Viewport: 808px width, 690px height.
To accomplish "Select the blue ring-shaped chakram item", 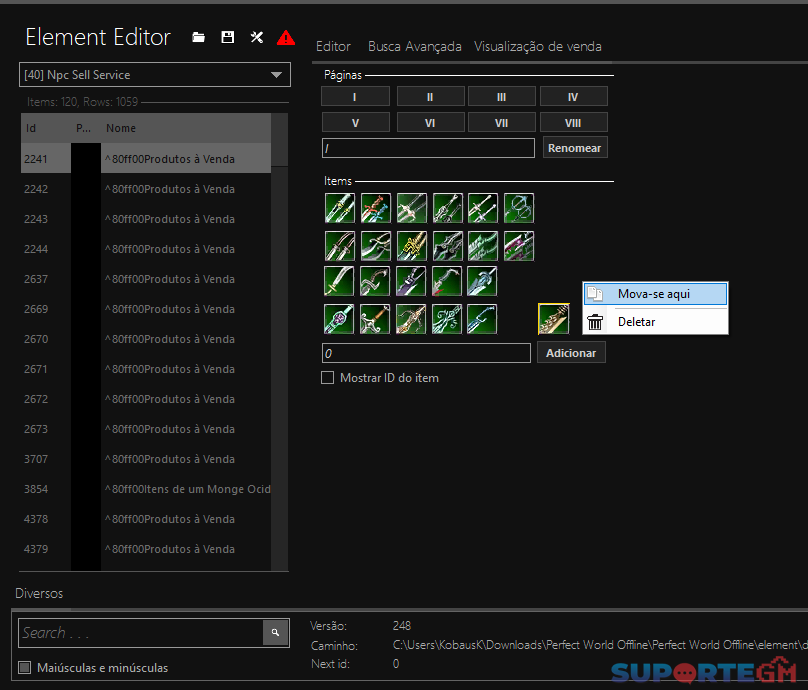I will [519, 208].
